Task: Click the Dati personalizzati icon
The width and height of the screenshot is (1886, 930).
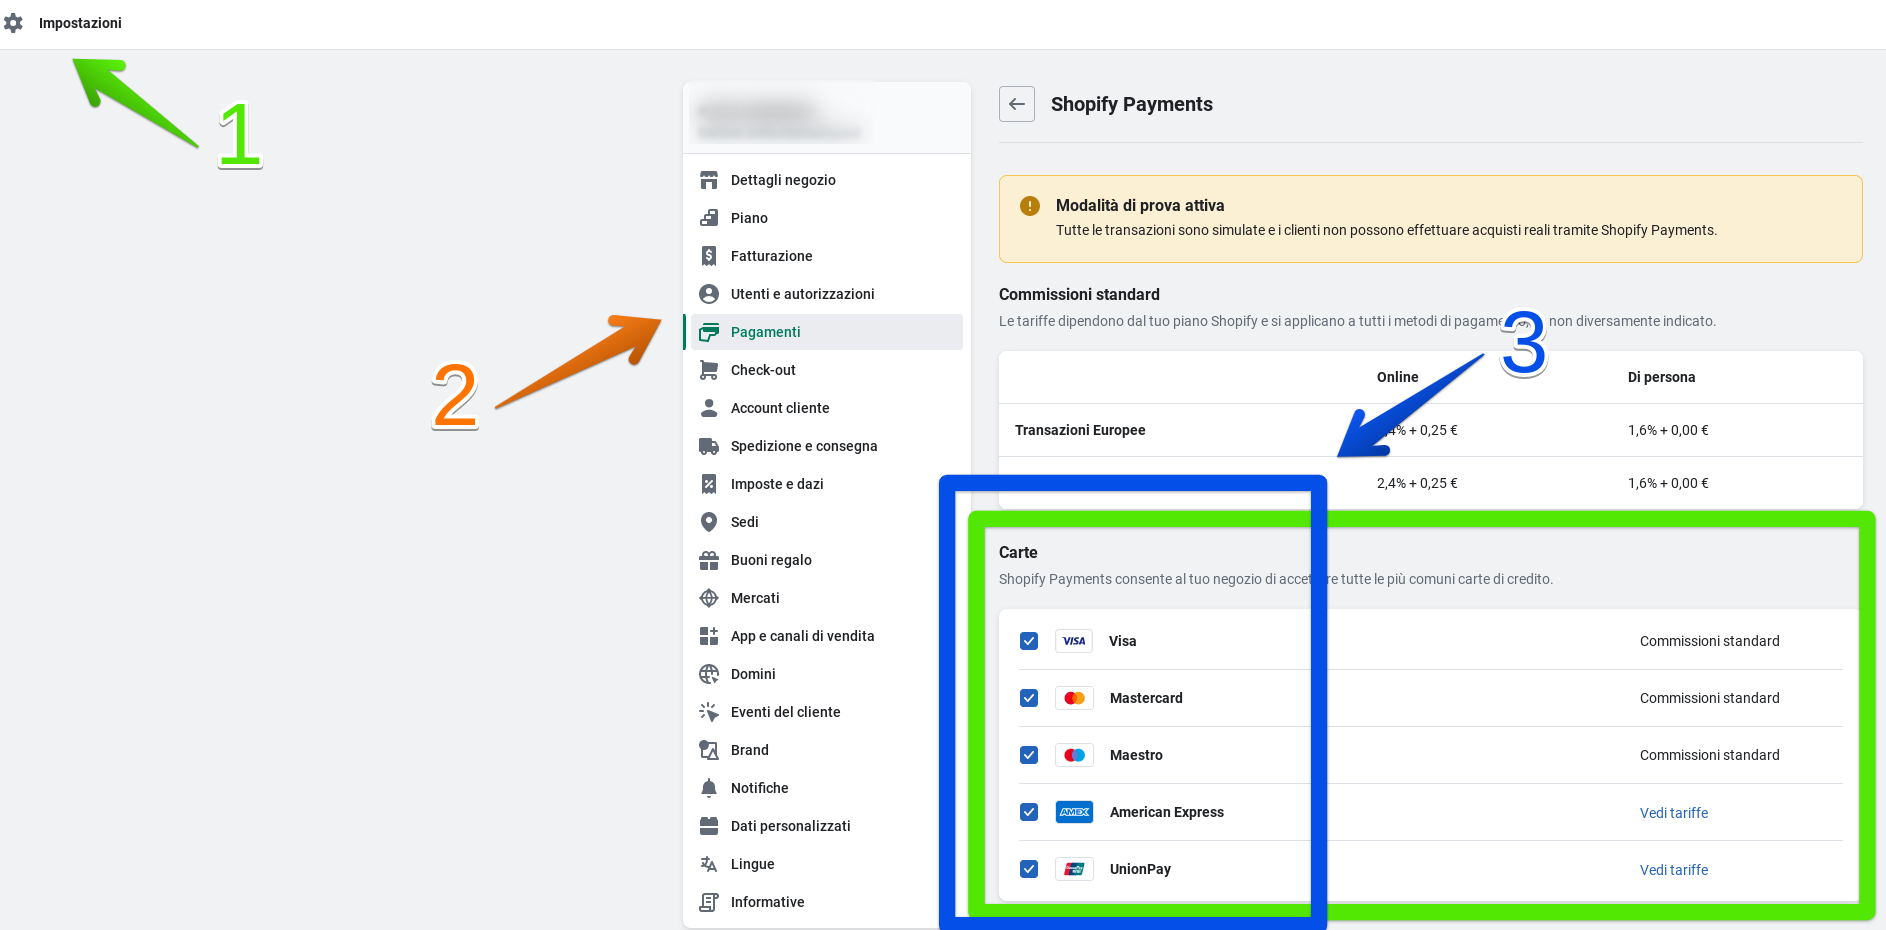Action: [x=709, y=826]
